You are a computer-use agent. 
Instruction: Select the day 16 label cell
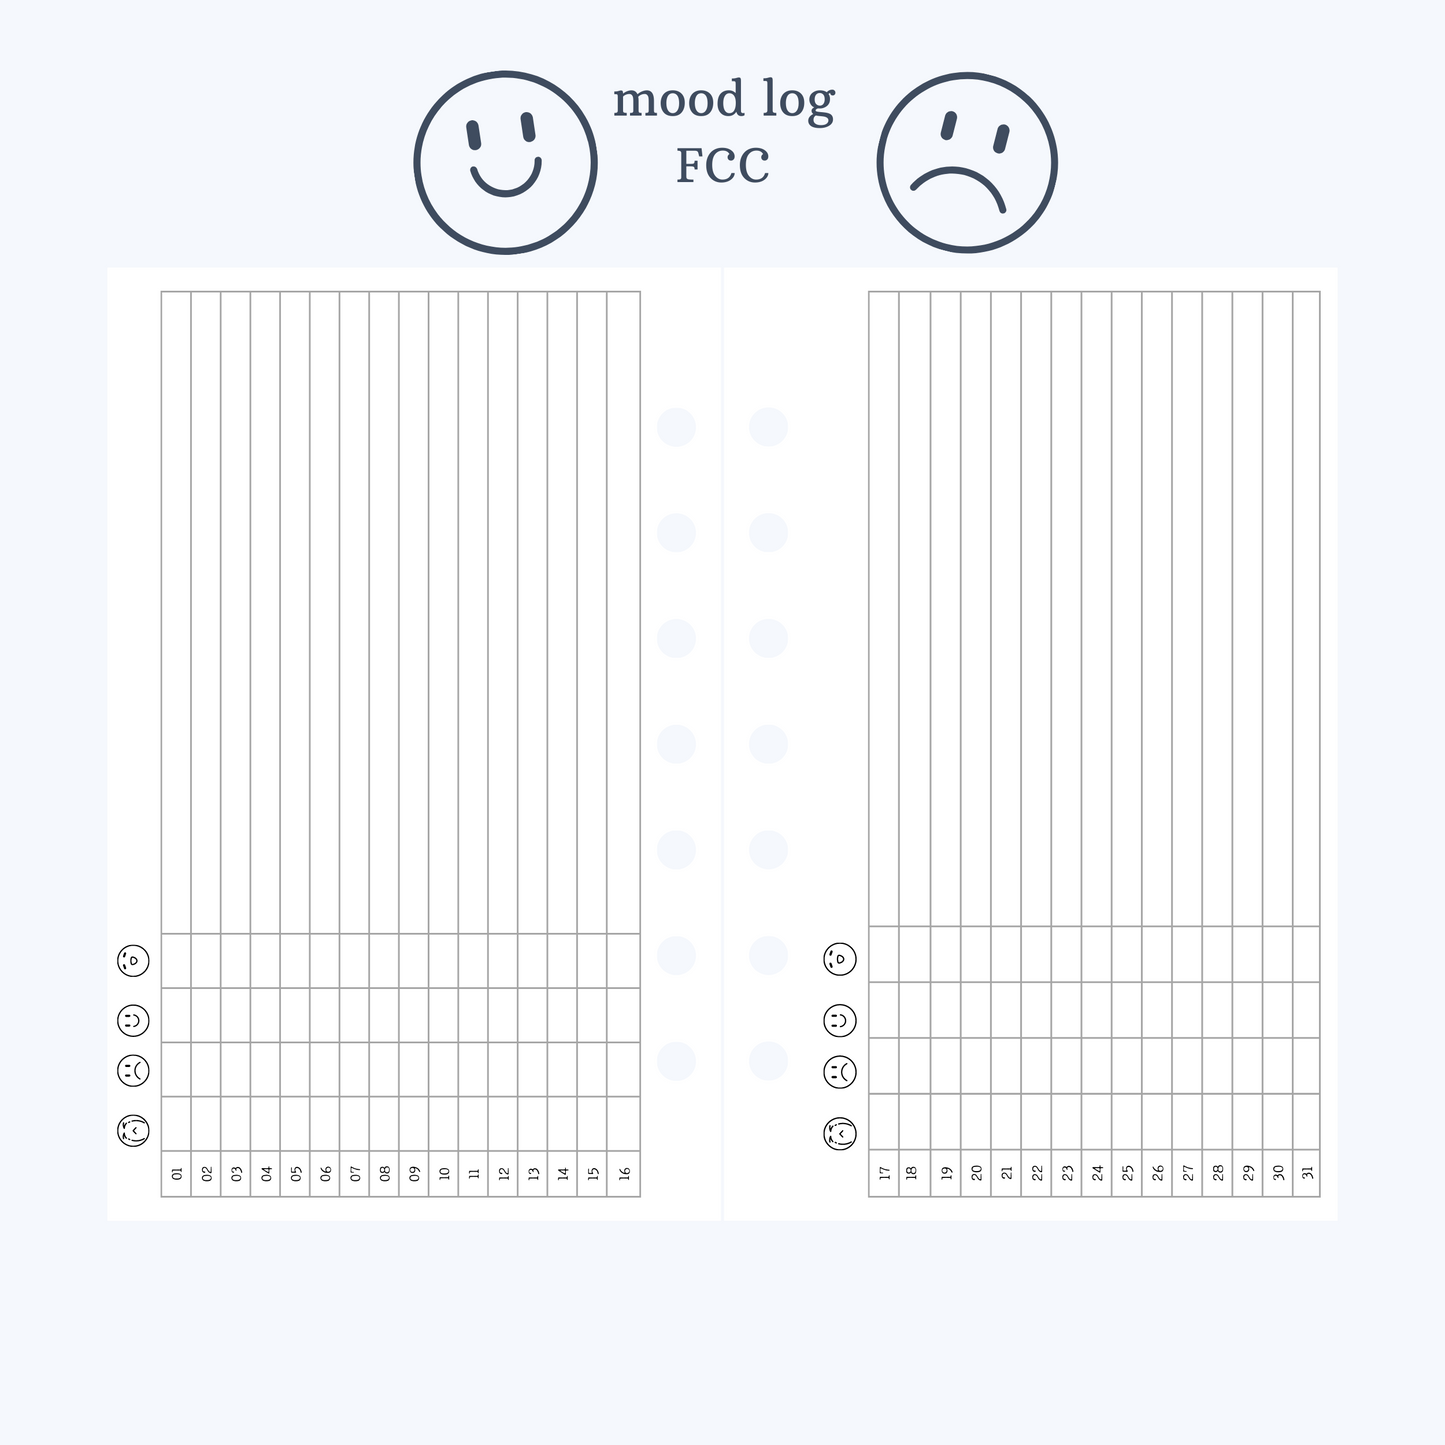[624, 1174]
